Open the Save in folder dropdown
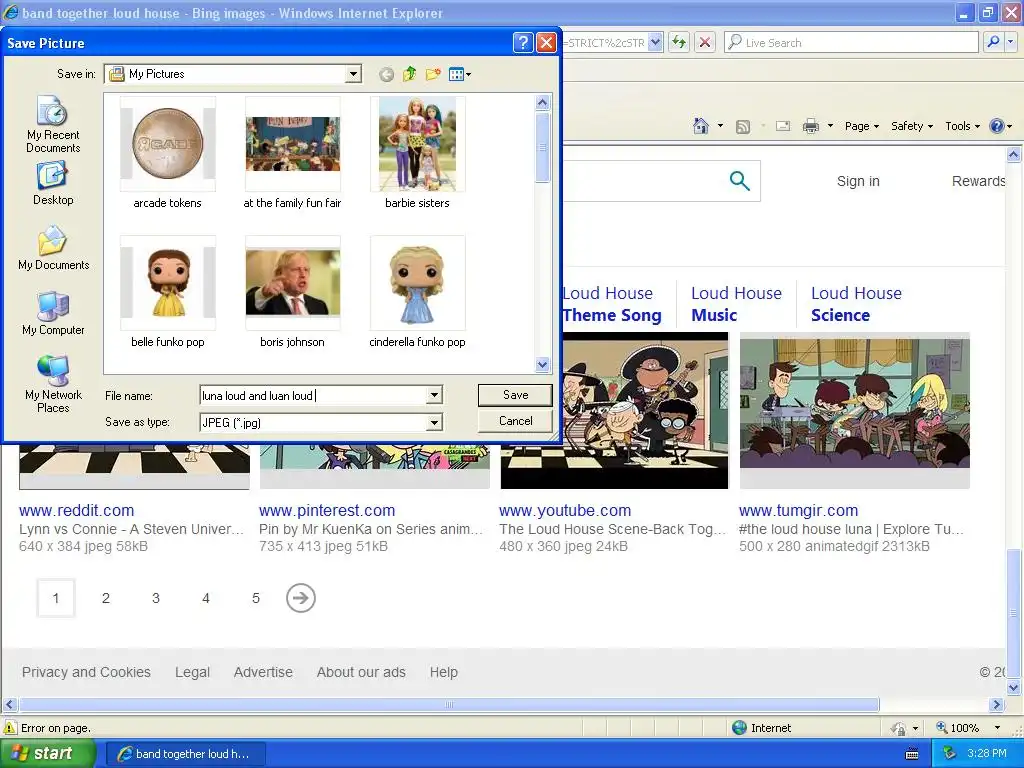 pyautogui.click(x=353, y=74)
